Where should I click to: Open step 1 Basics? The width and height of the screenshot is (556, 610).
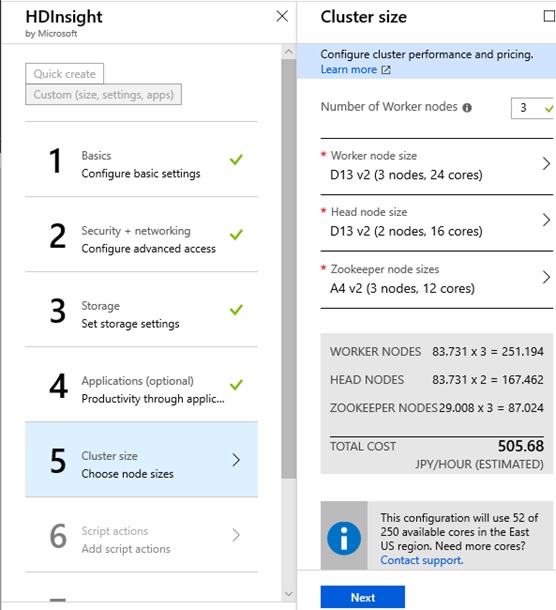click(x=142, y=160)
